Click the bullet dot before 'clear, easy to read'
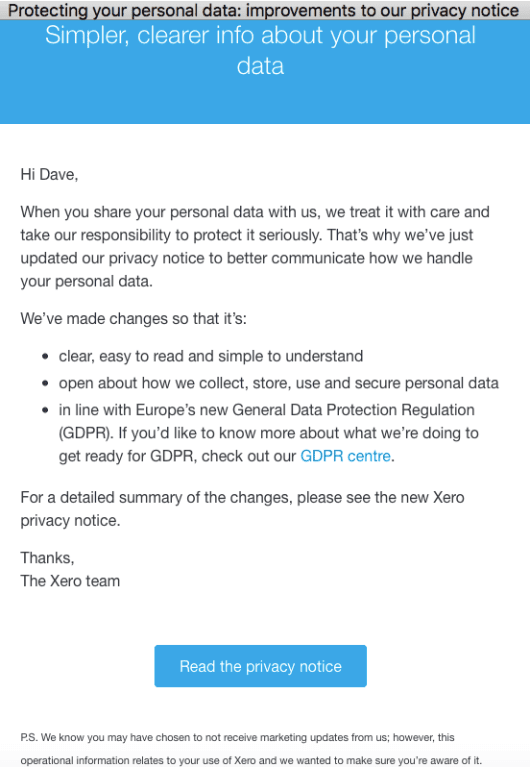Viewport: 530px width, 771px height. [45, 356]
